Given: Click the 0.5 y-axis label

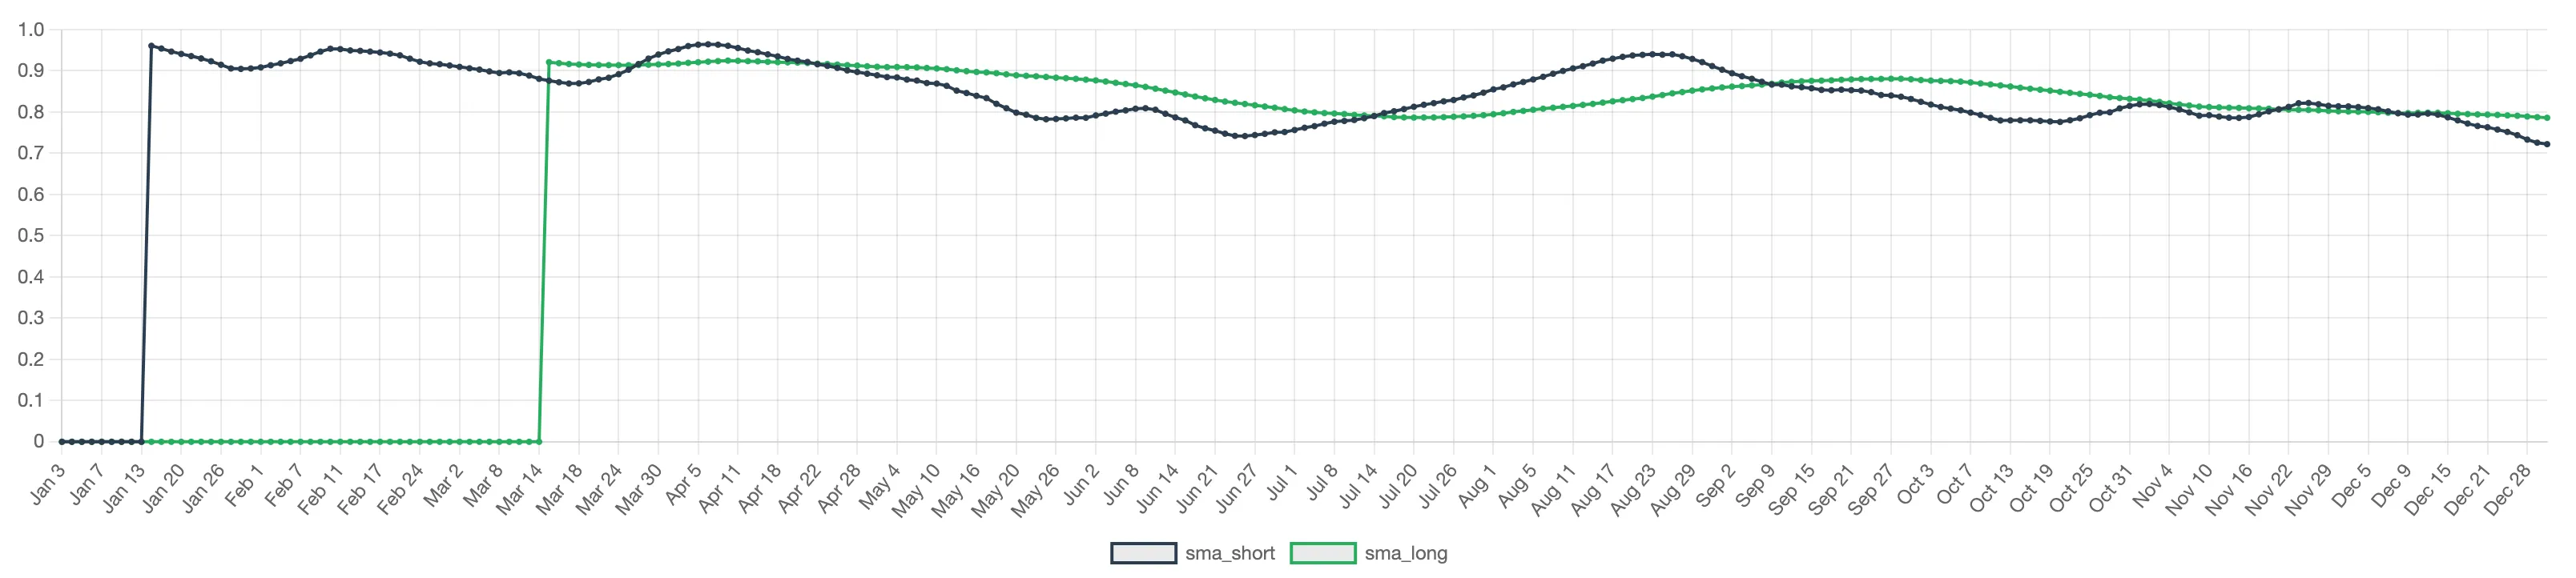Looking at the screenshot, I should pyautogui.click(x=31, y=236).
